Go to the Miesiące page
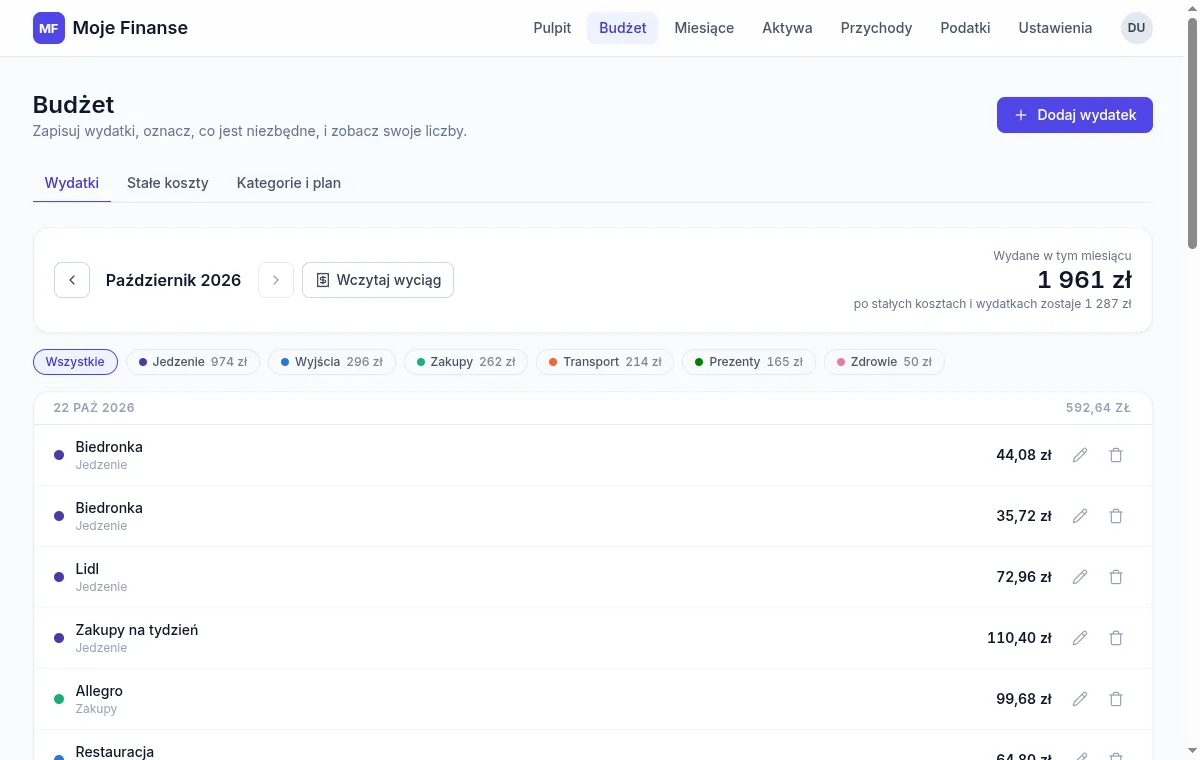This screenshot has width=1200, height=760. (704, 28)
